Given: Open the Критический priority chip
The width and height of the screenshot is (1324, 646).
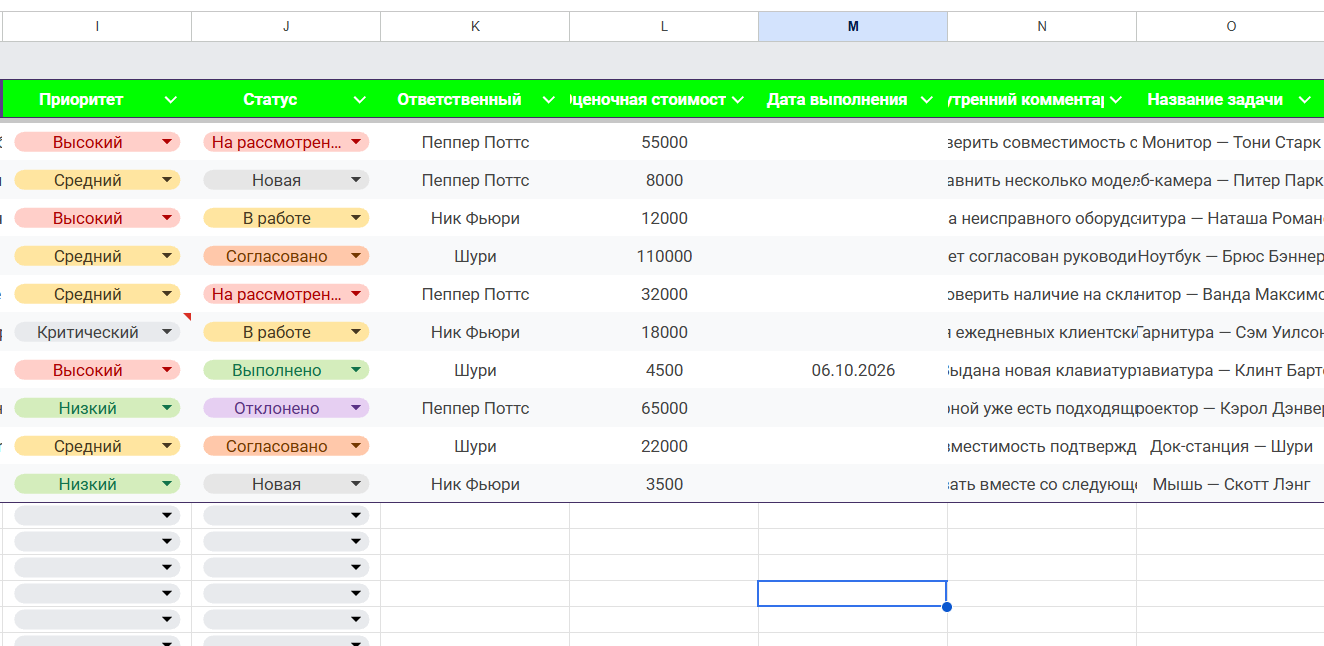Looking at the screenshot, I should (x=97, y=333).
